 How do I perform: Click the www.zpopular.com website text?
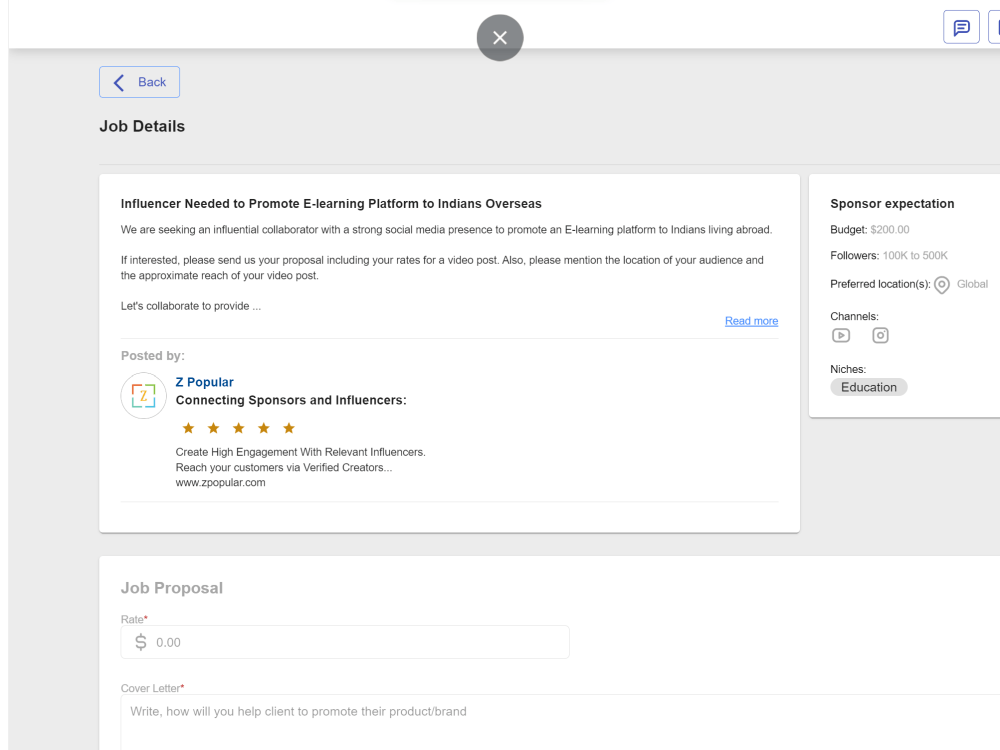(x=221, y=483)
